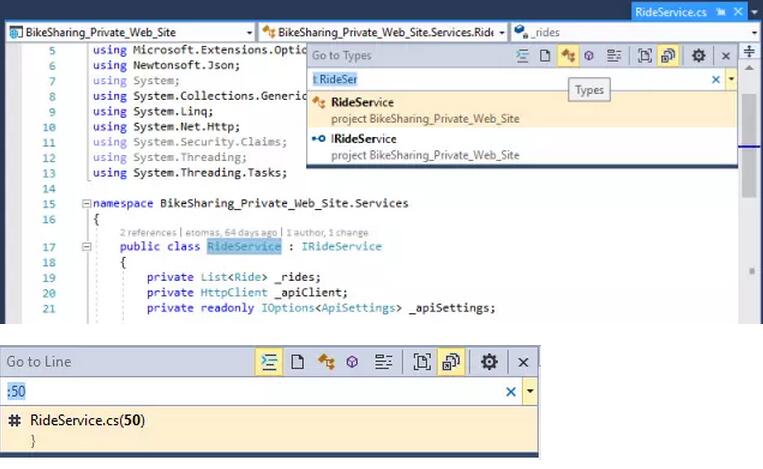Click the Members filter icon in Go to Types bar
The width and height of the screenshot is (763, 469).
click(589, 56)
